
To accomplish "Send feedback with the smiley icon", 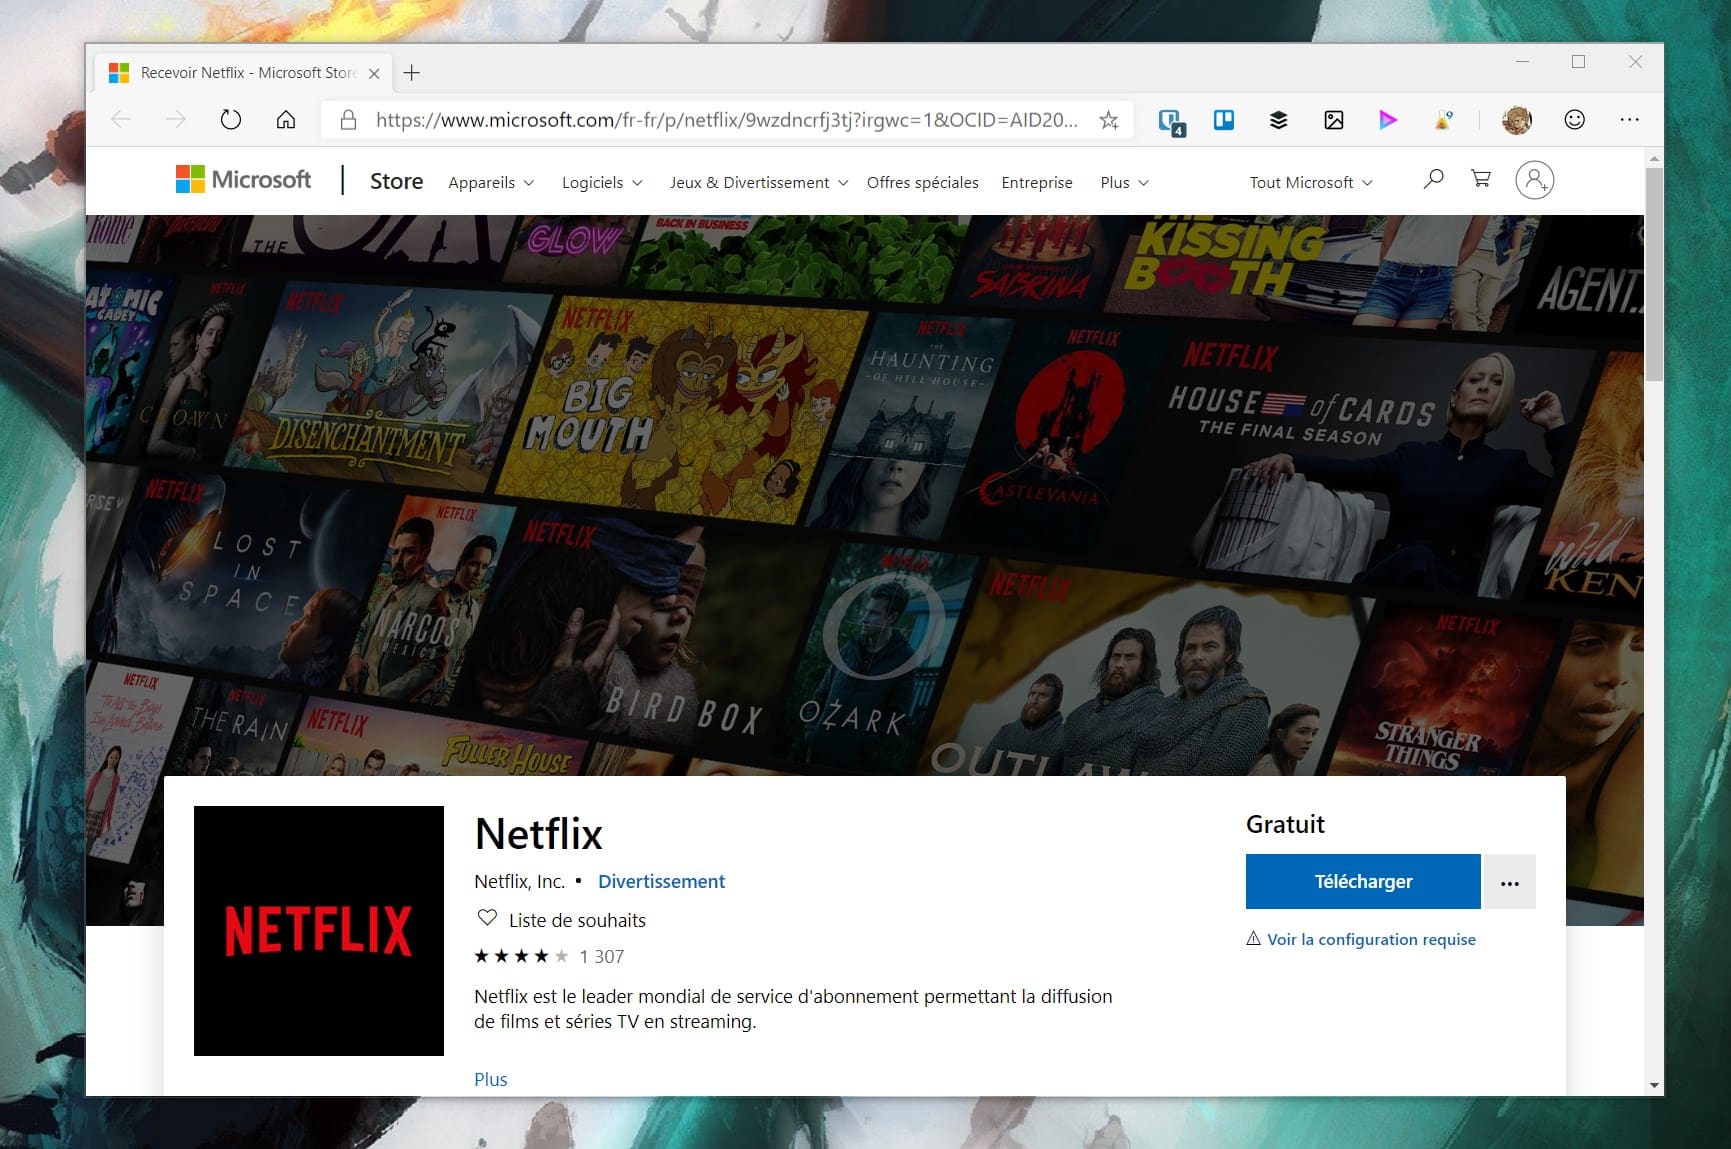I will (1575, 120).
